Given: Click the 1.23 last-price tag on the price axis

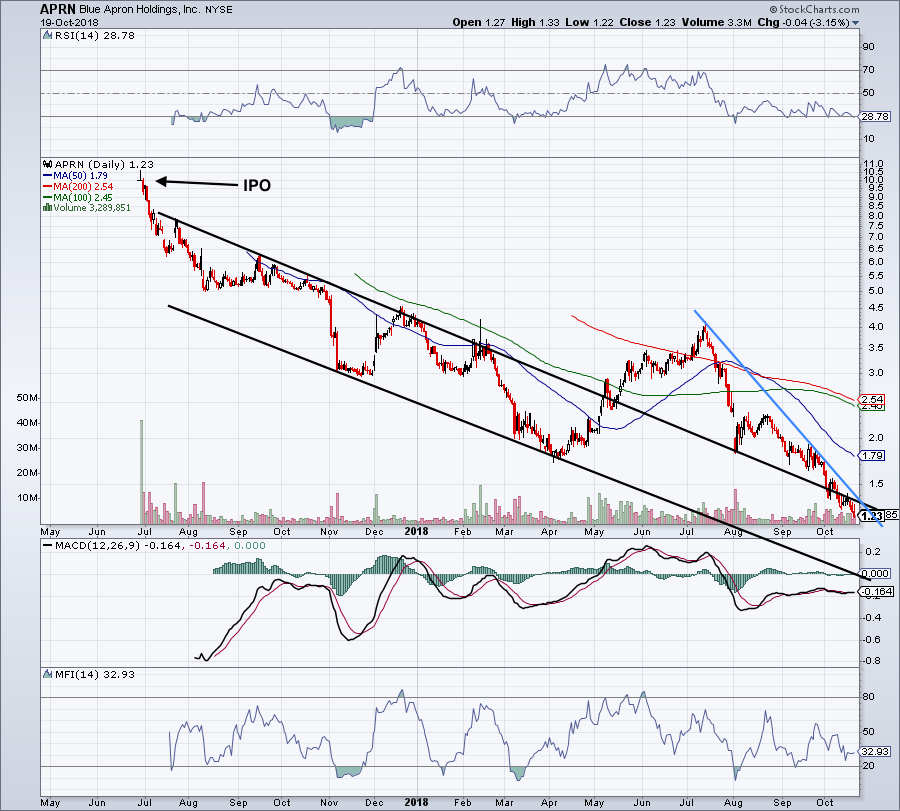Looking at the screenshot, I should (872, 515).
